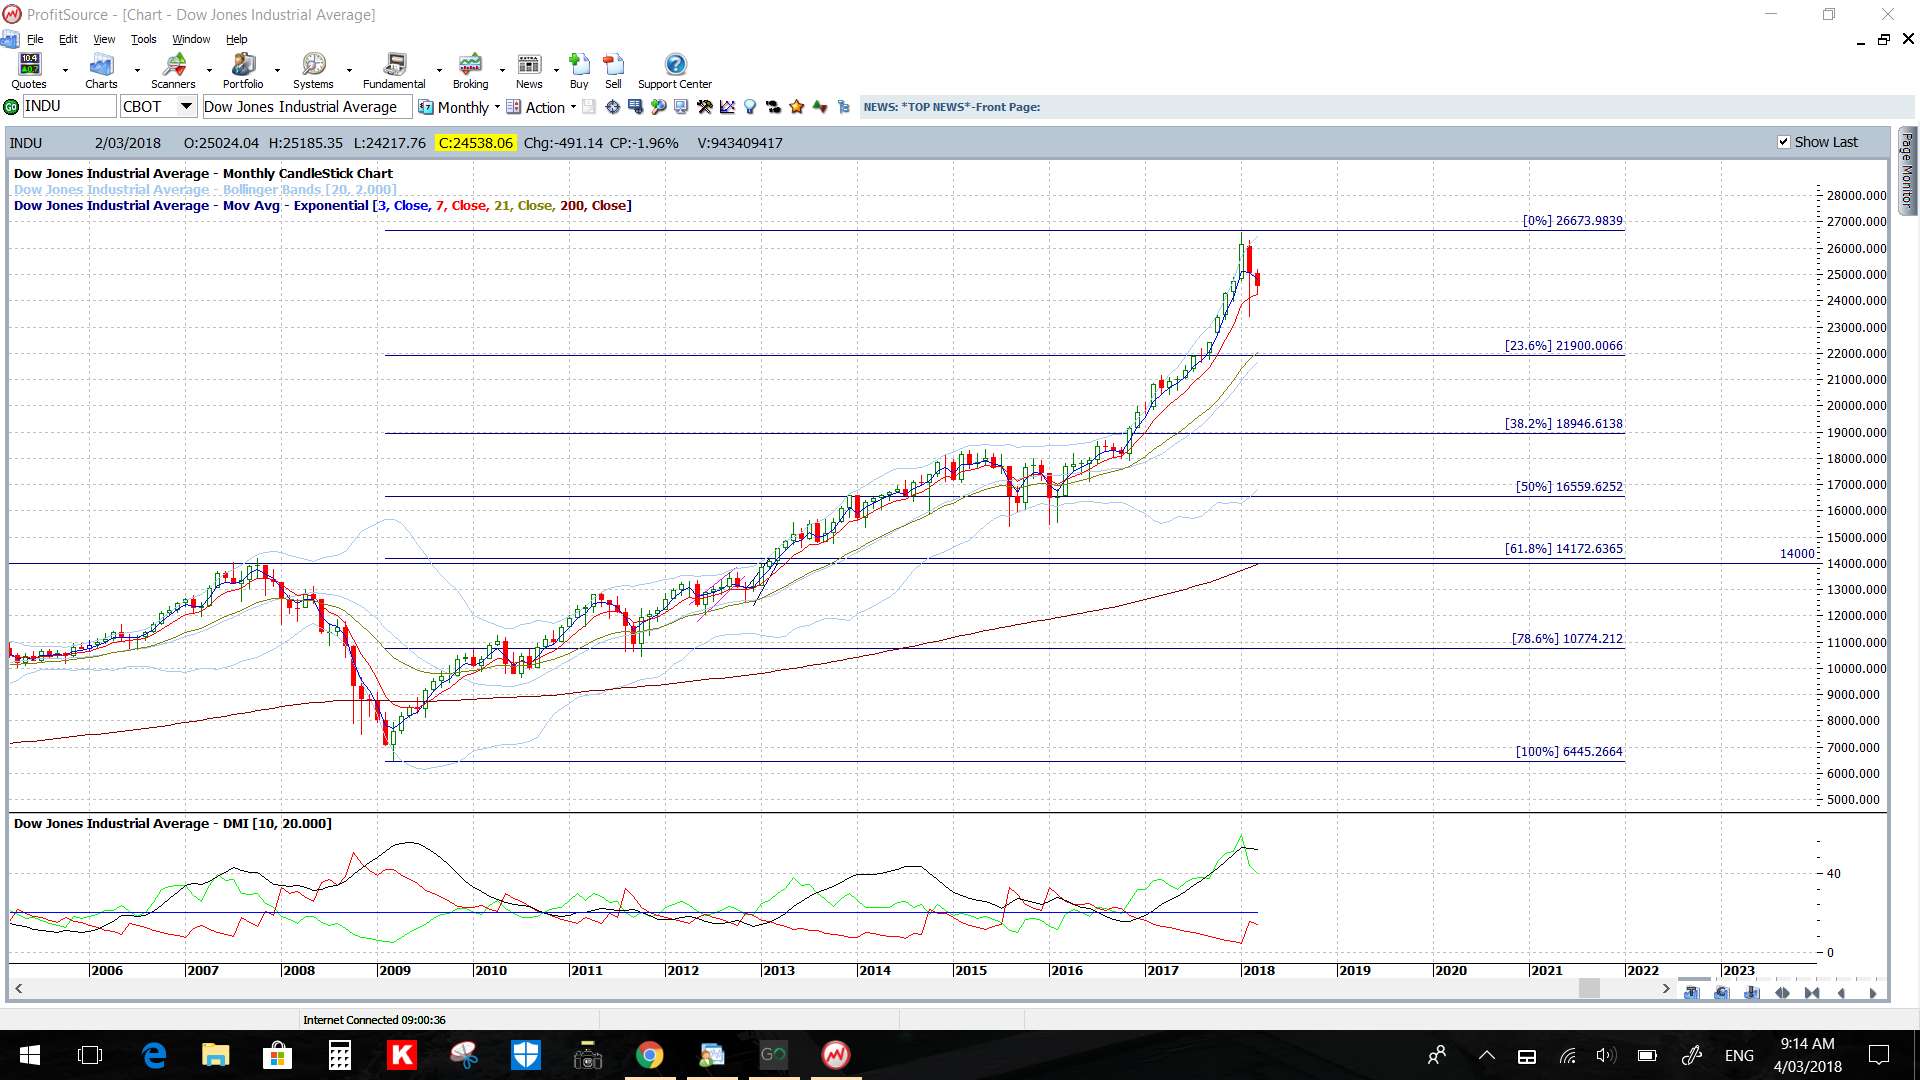
Task: Expand the Fundamental dropdown arrow
Action: pos(439,70)
